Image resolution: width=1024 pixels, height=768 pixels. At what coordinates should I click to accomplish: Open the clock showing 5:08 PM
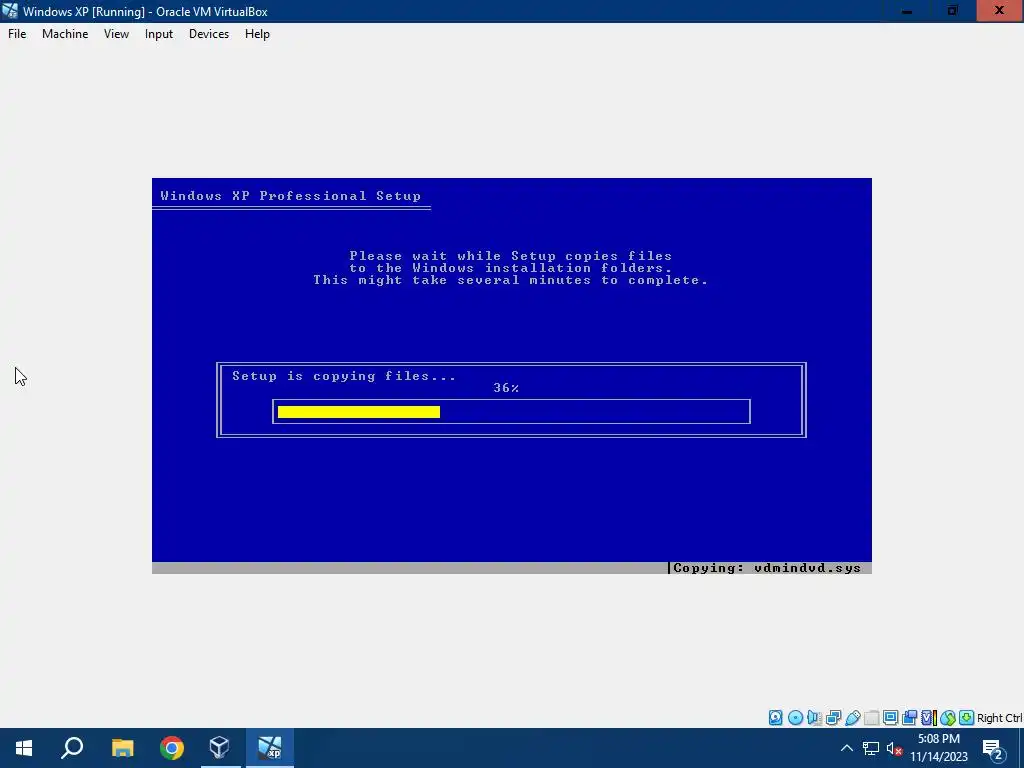click(939, 748)
